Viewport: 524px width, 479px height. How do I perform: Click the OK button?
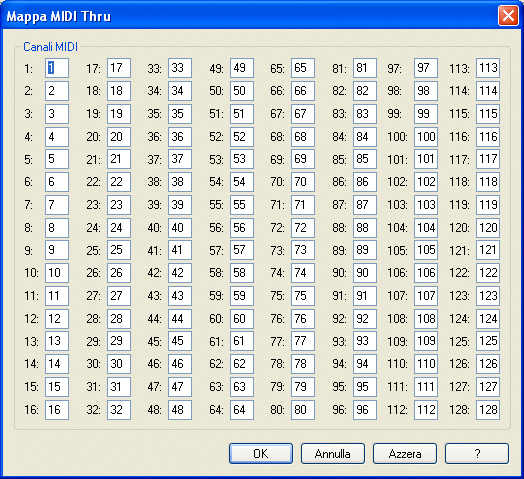point(261,454)
